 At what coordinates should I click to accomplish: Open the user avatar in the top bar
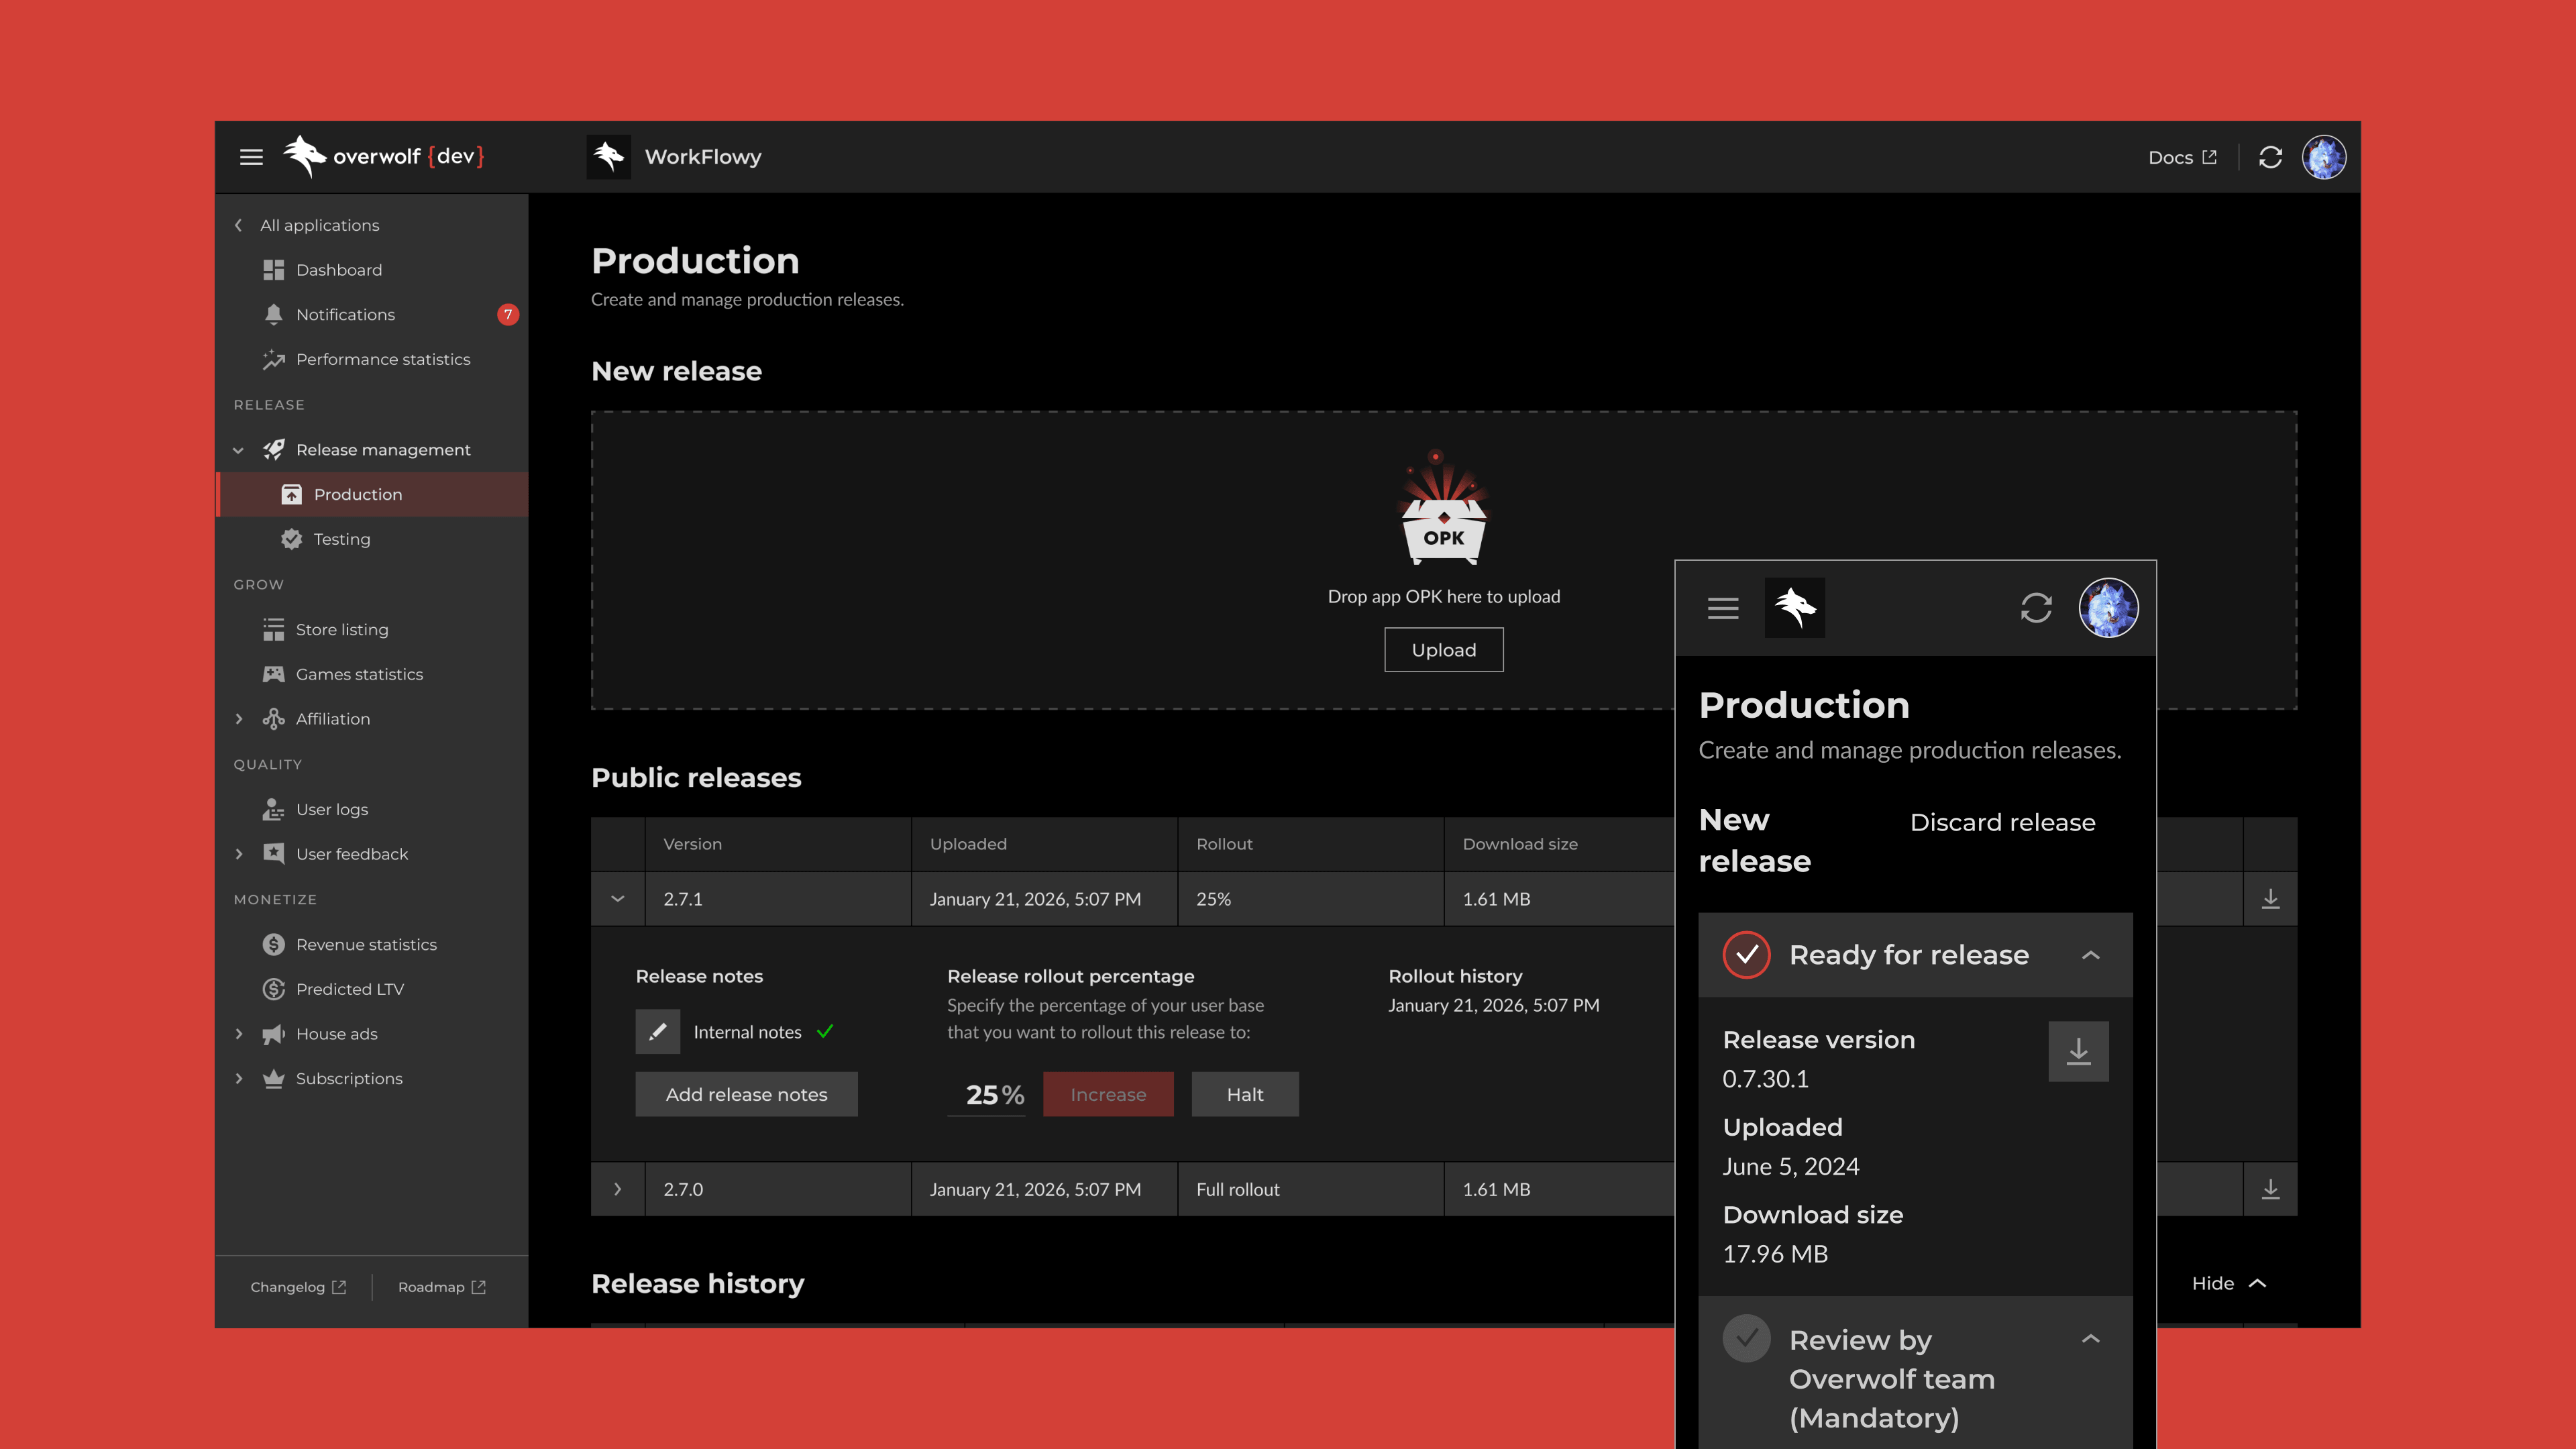point(2324,157)
